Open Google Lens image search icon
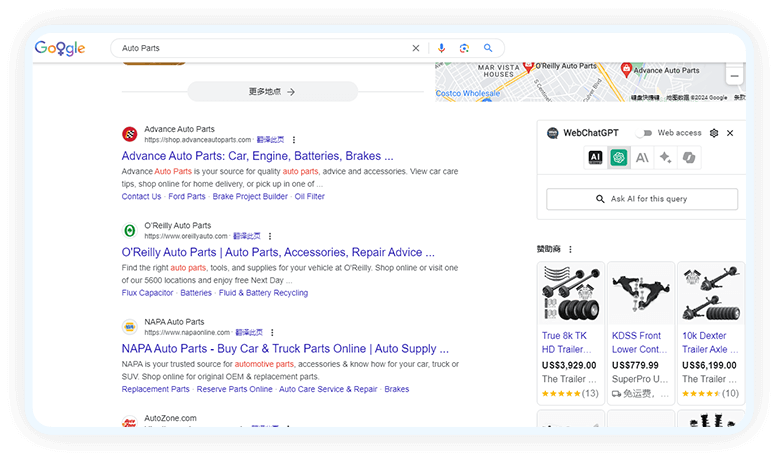The height and width of the screenshot is (460, 779). pyautogui.click(x=464, y=48)
